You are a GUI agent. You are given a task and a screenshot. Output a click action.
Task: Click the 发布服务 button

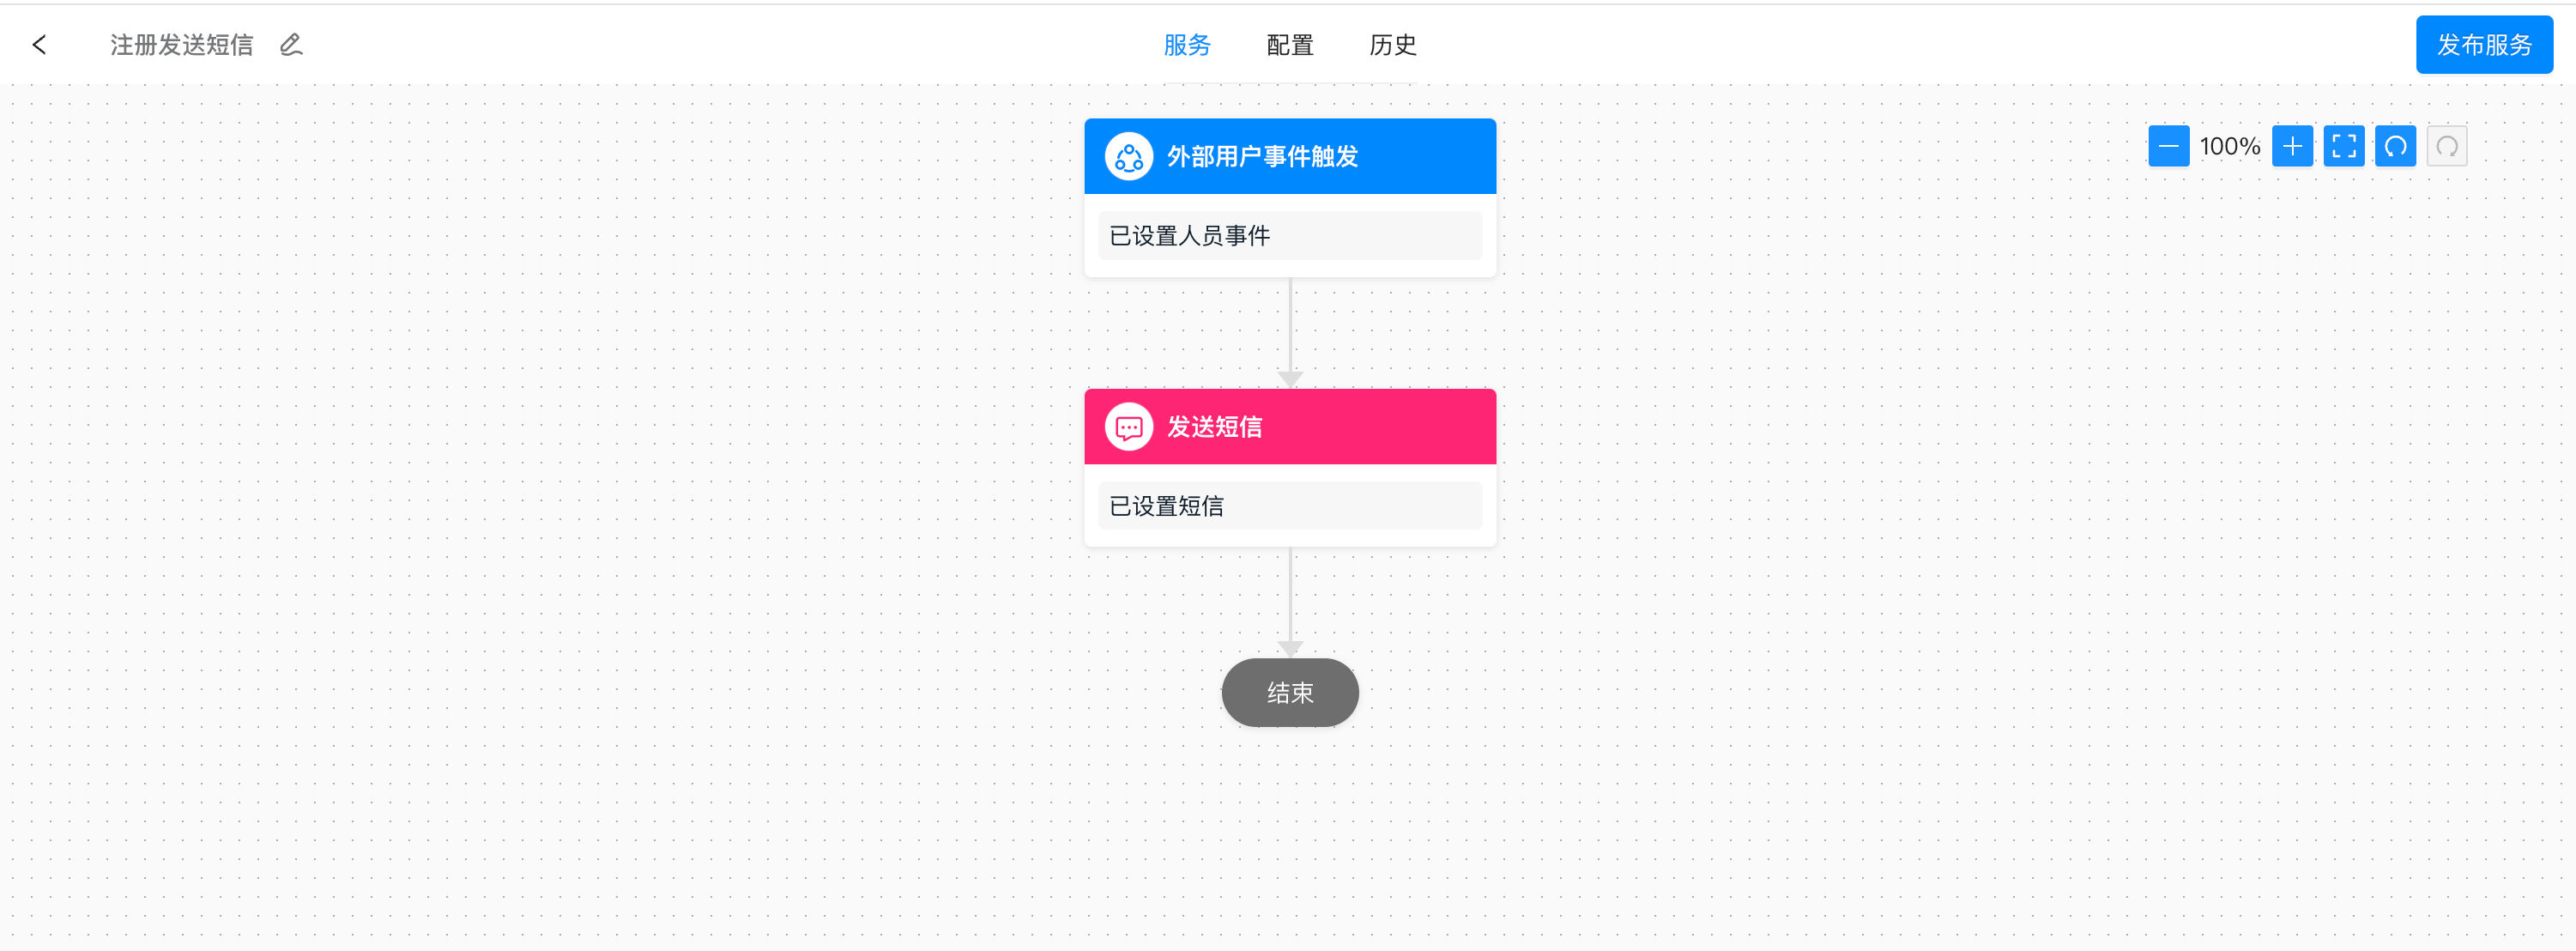pos(2484,45)
